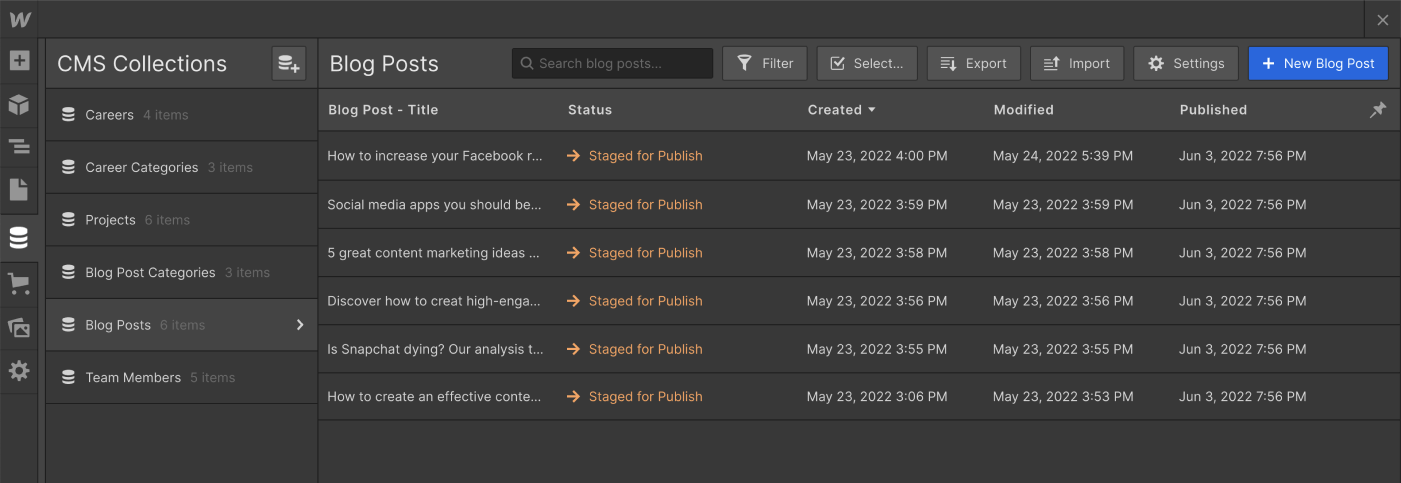The width and height of the screenshot is (1401, 483).
Task: Open the Filter options
Action: point(765,63)
